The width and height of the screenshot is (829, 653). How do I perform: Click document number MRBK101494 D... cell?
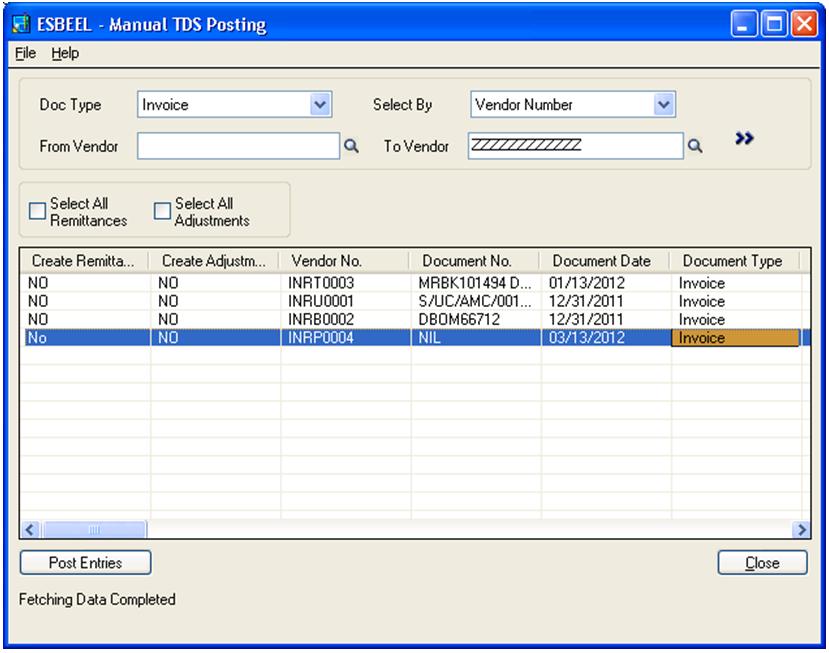pyautogui.click(x=476, y=283)
